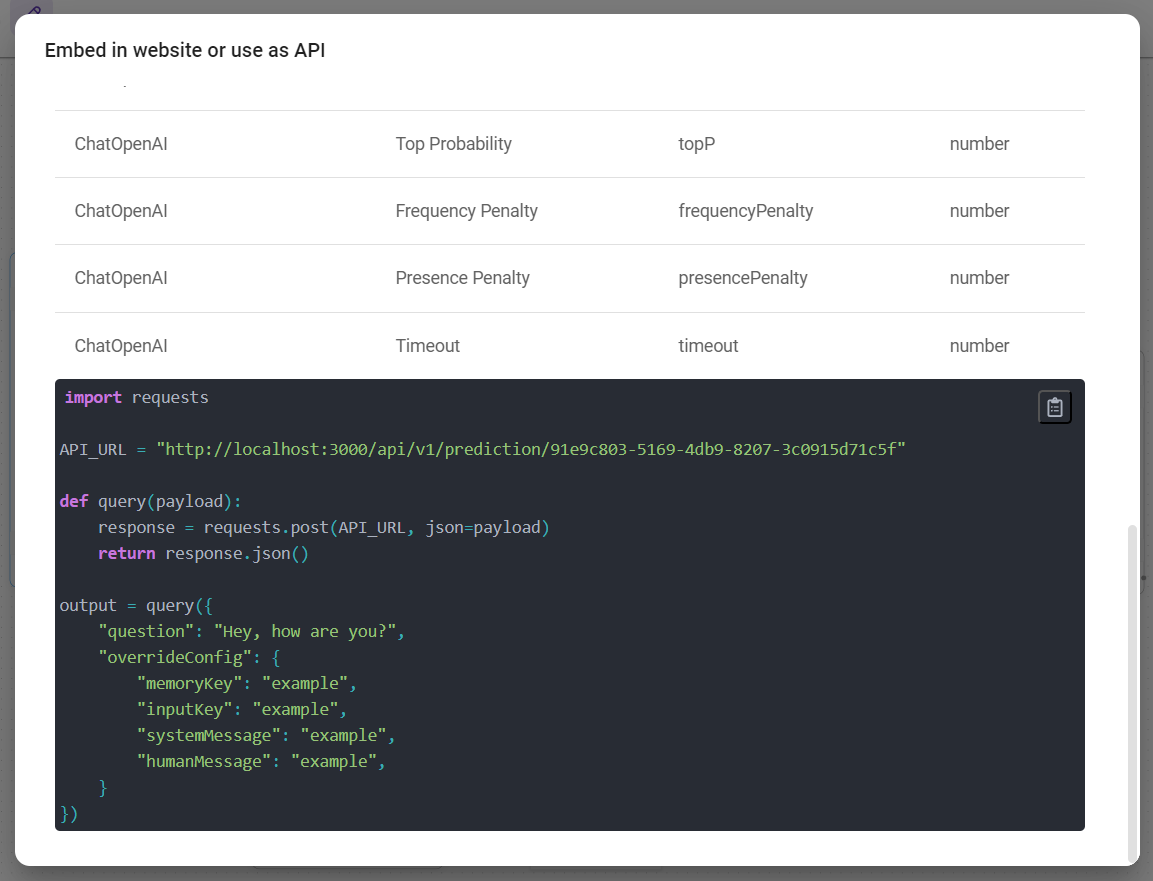Click the "humanMessage" line in the code
This screenshot has width=1153, height=881.
click(260, 762)
